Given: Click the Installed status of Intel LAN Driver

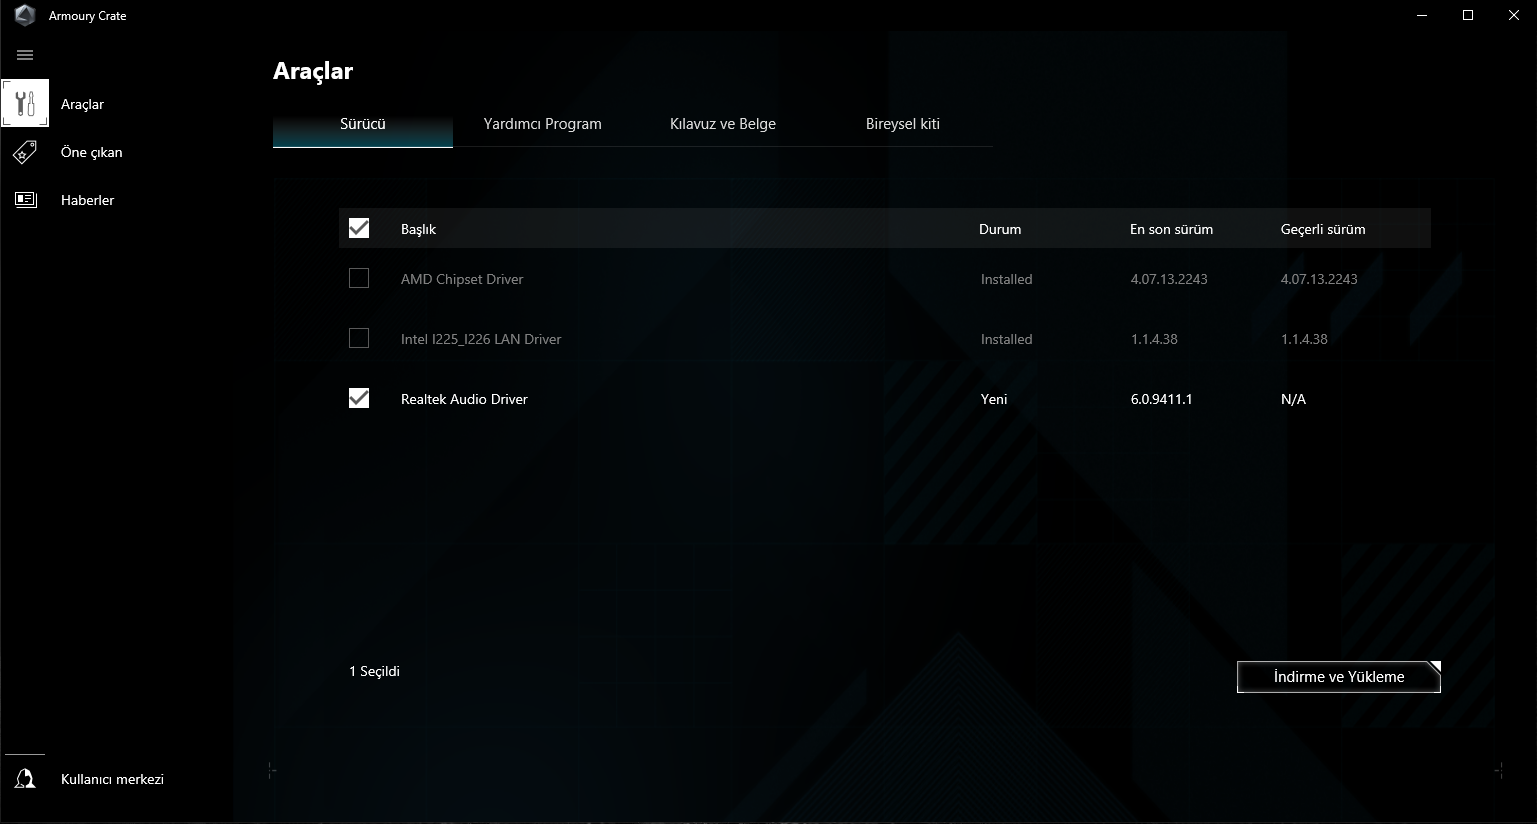Looking at the screenshot, I should 1006,339.
